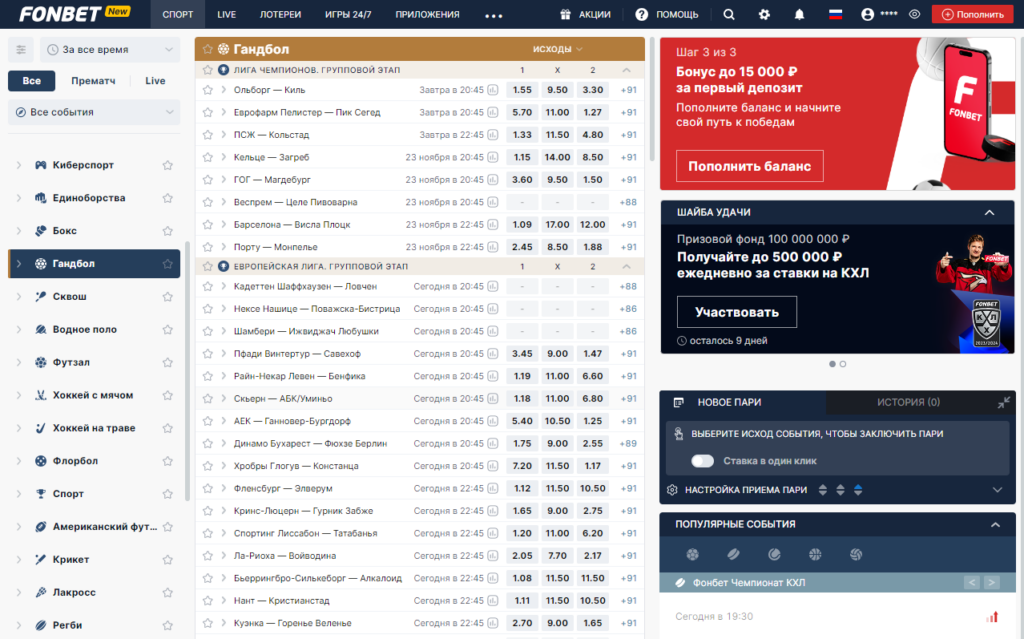Open the help question mark icon
1024x639 pixels.
pos(641,14)
